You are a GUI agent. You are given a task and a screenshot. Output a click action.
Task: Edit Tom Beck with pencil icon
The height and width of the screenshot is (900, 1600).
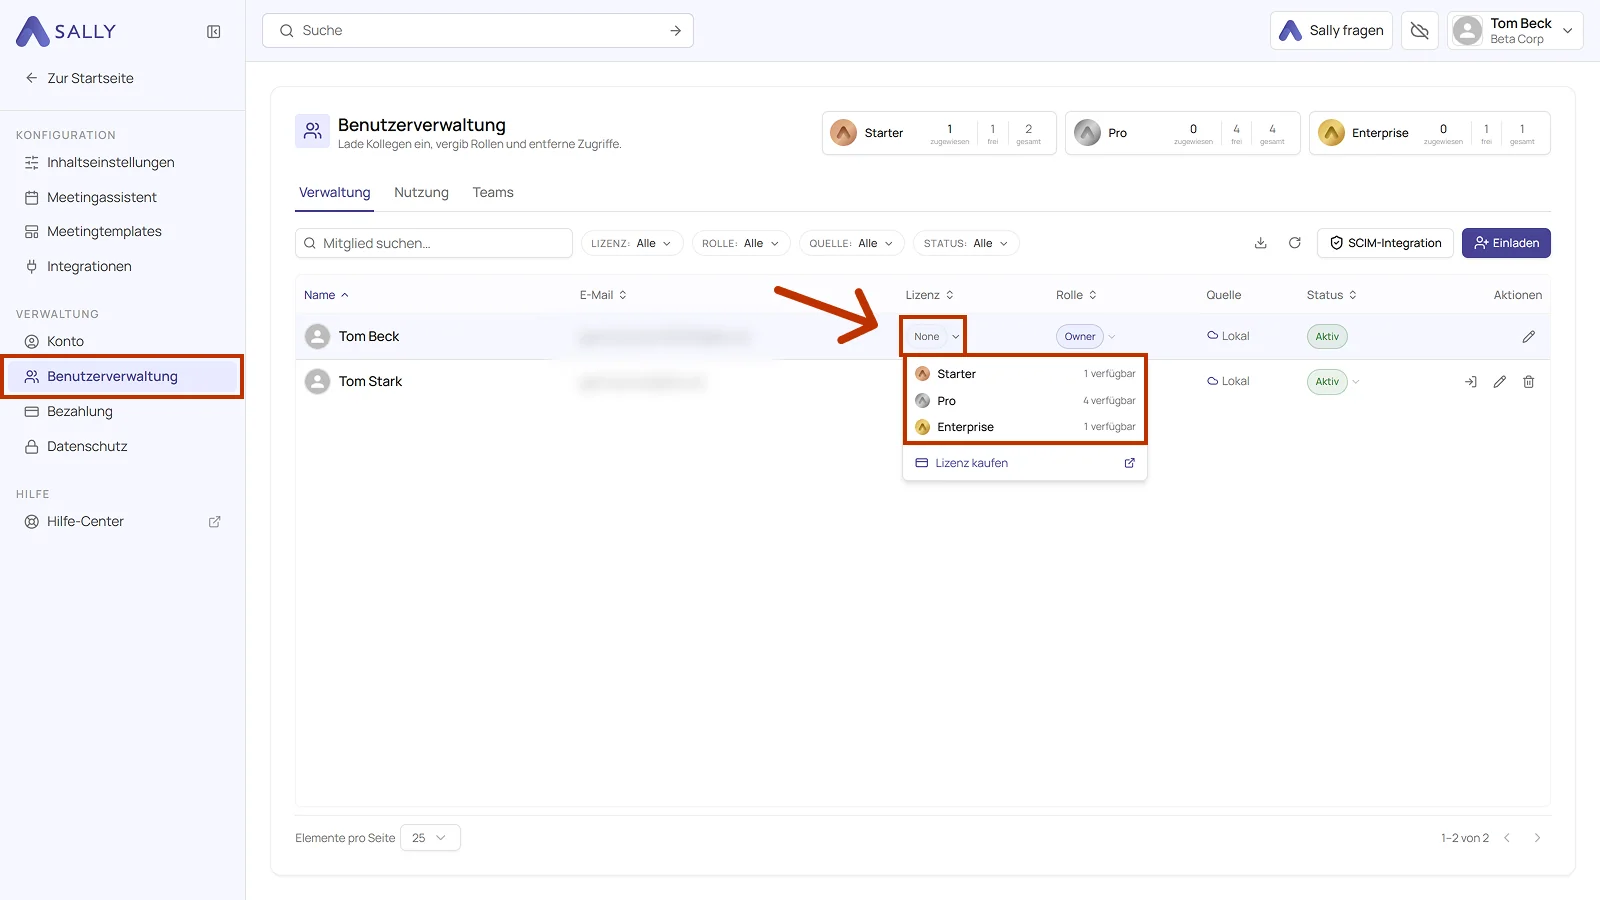[x=1529, y=337]
